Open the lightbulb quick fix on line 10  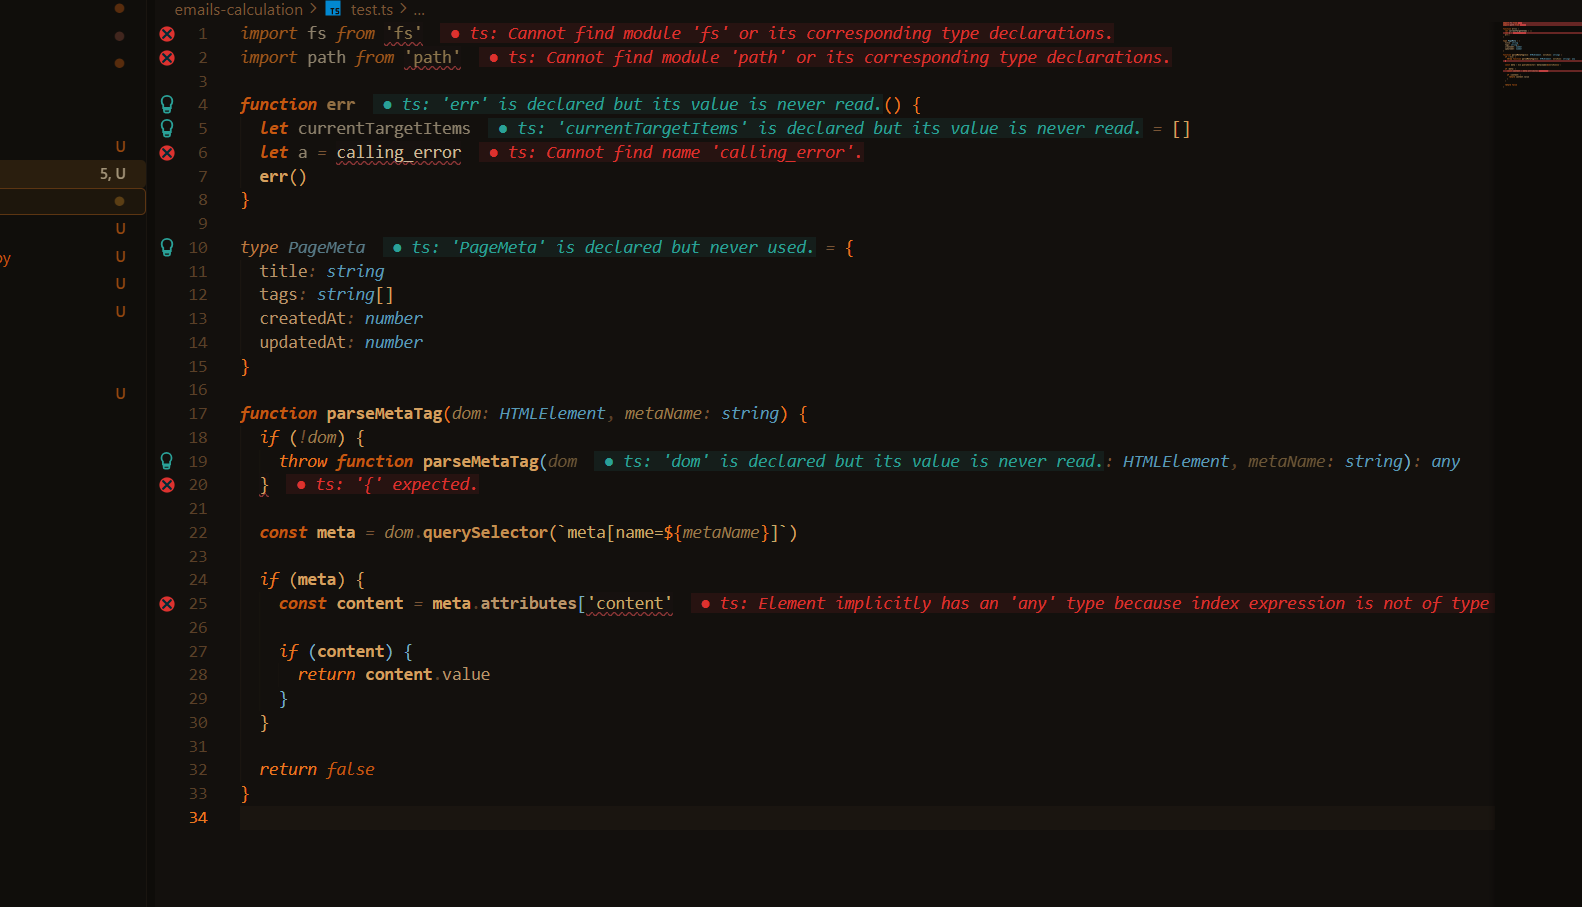click(x=167, y=247)
